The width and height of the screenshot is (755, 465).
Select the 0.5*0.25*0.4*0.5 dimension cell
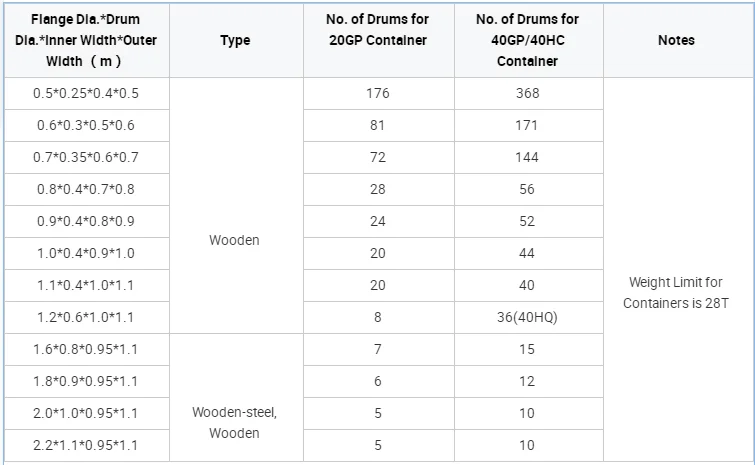[86, 93]
